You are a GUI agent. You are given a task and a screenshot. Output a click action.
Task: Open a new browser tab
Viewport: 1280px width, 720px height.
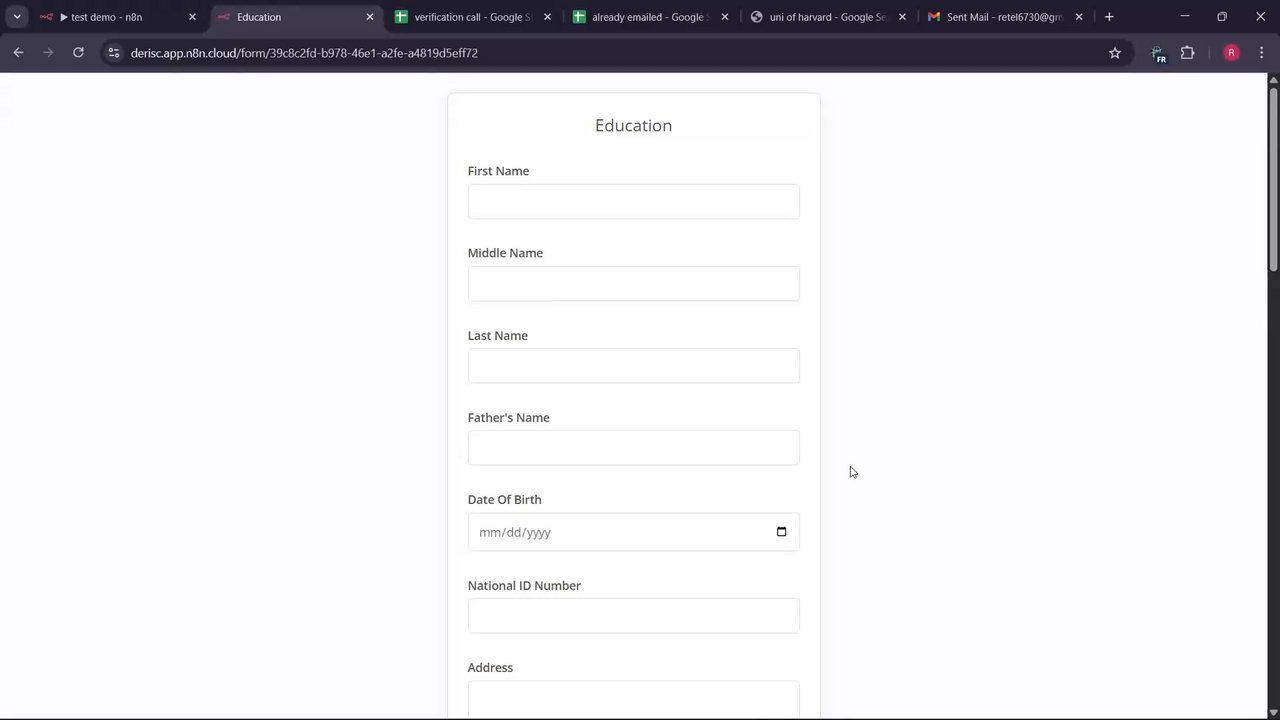click(1109, 17)
